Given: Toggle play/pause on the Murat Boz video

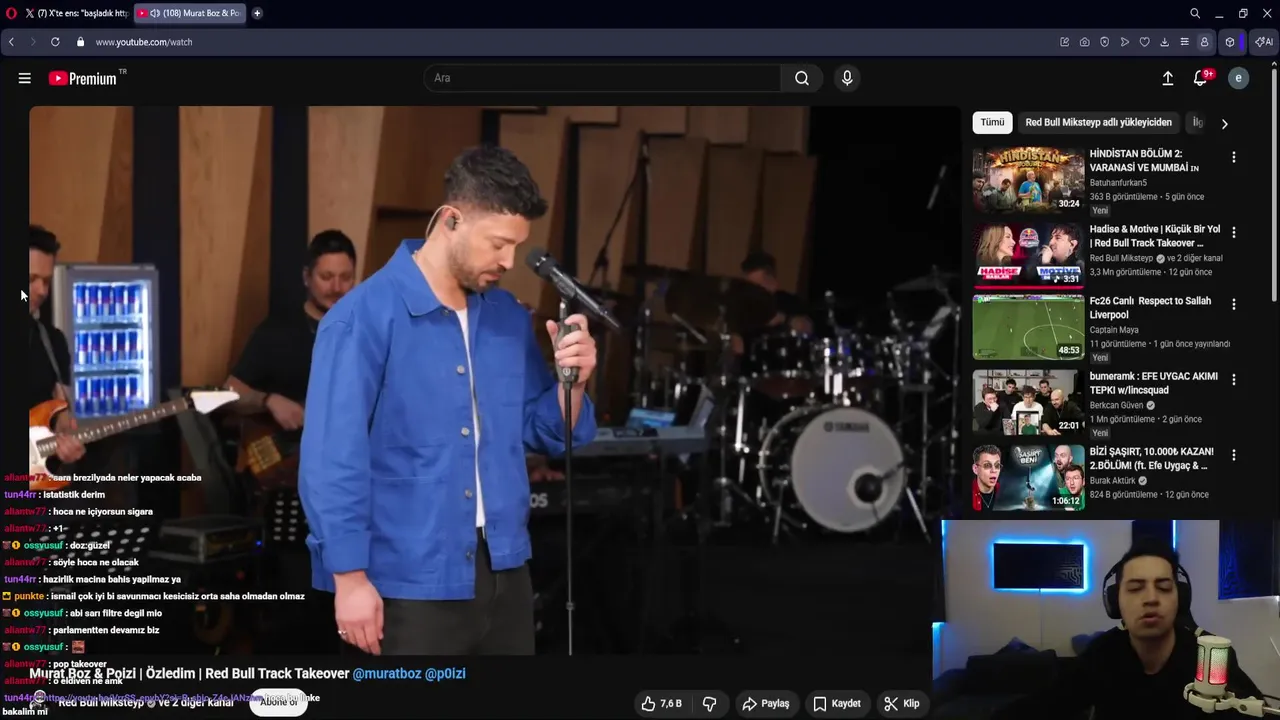Looking at the screenshot, I should click(495, 380).
